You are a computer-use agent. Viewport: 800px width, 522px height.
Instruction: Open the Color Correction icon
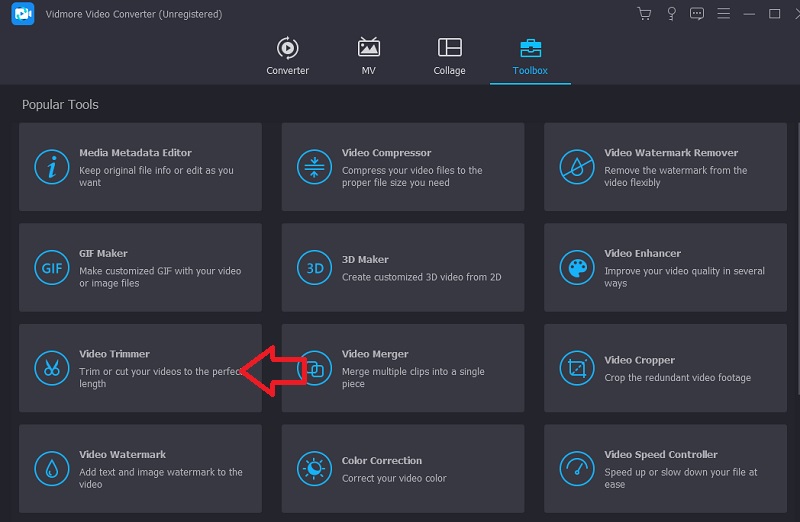315,468
